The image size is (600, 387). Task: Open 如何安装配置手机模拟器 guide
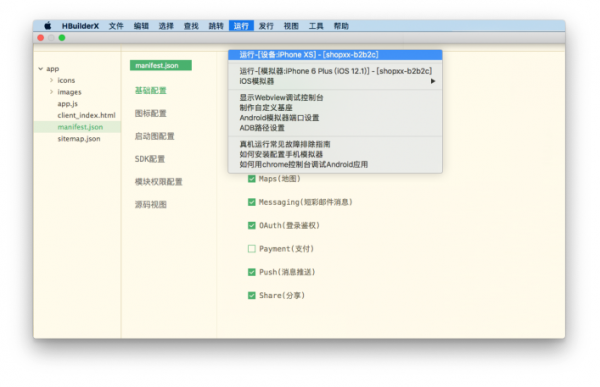(x=335, y=154)
